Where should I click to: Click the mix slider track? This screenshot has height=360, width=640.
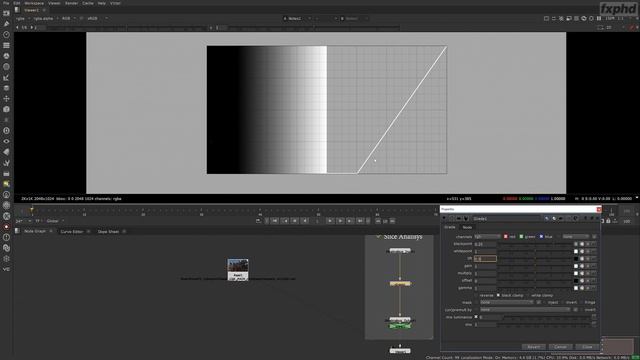(544, 324)
